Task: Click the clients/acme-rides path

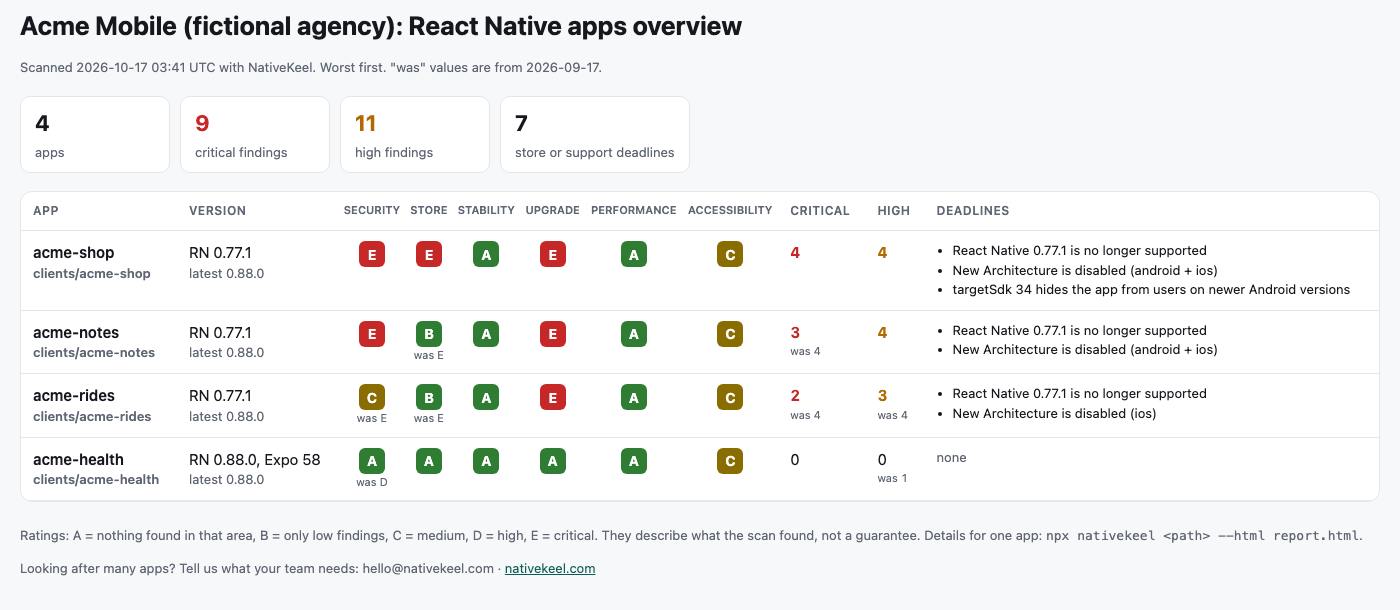Action: (x=92, y=416)
